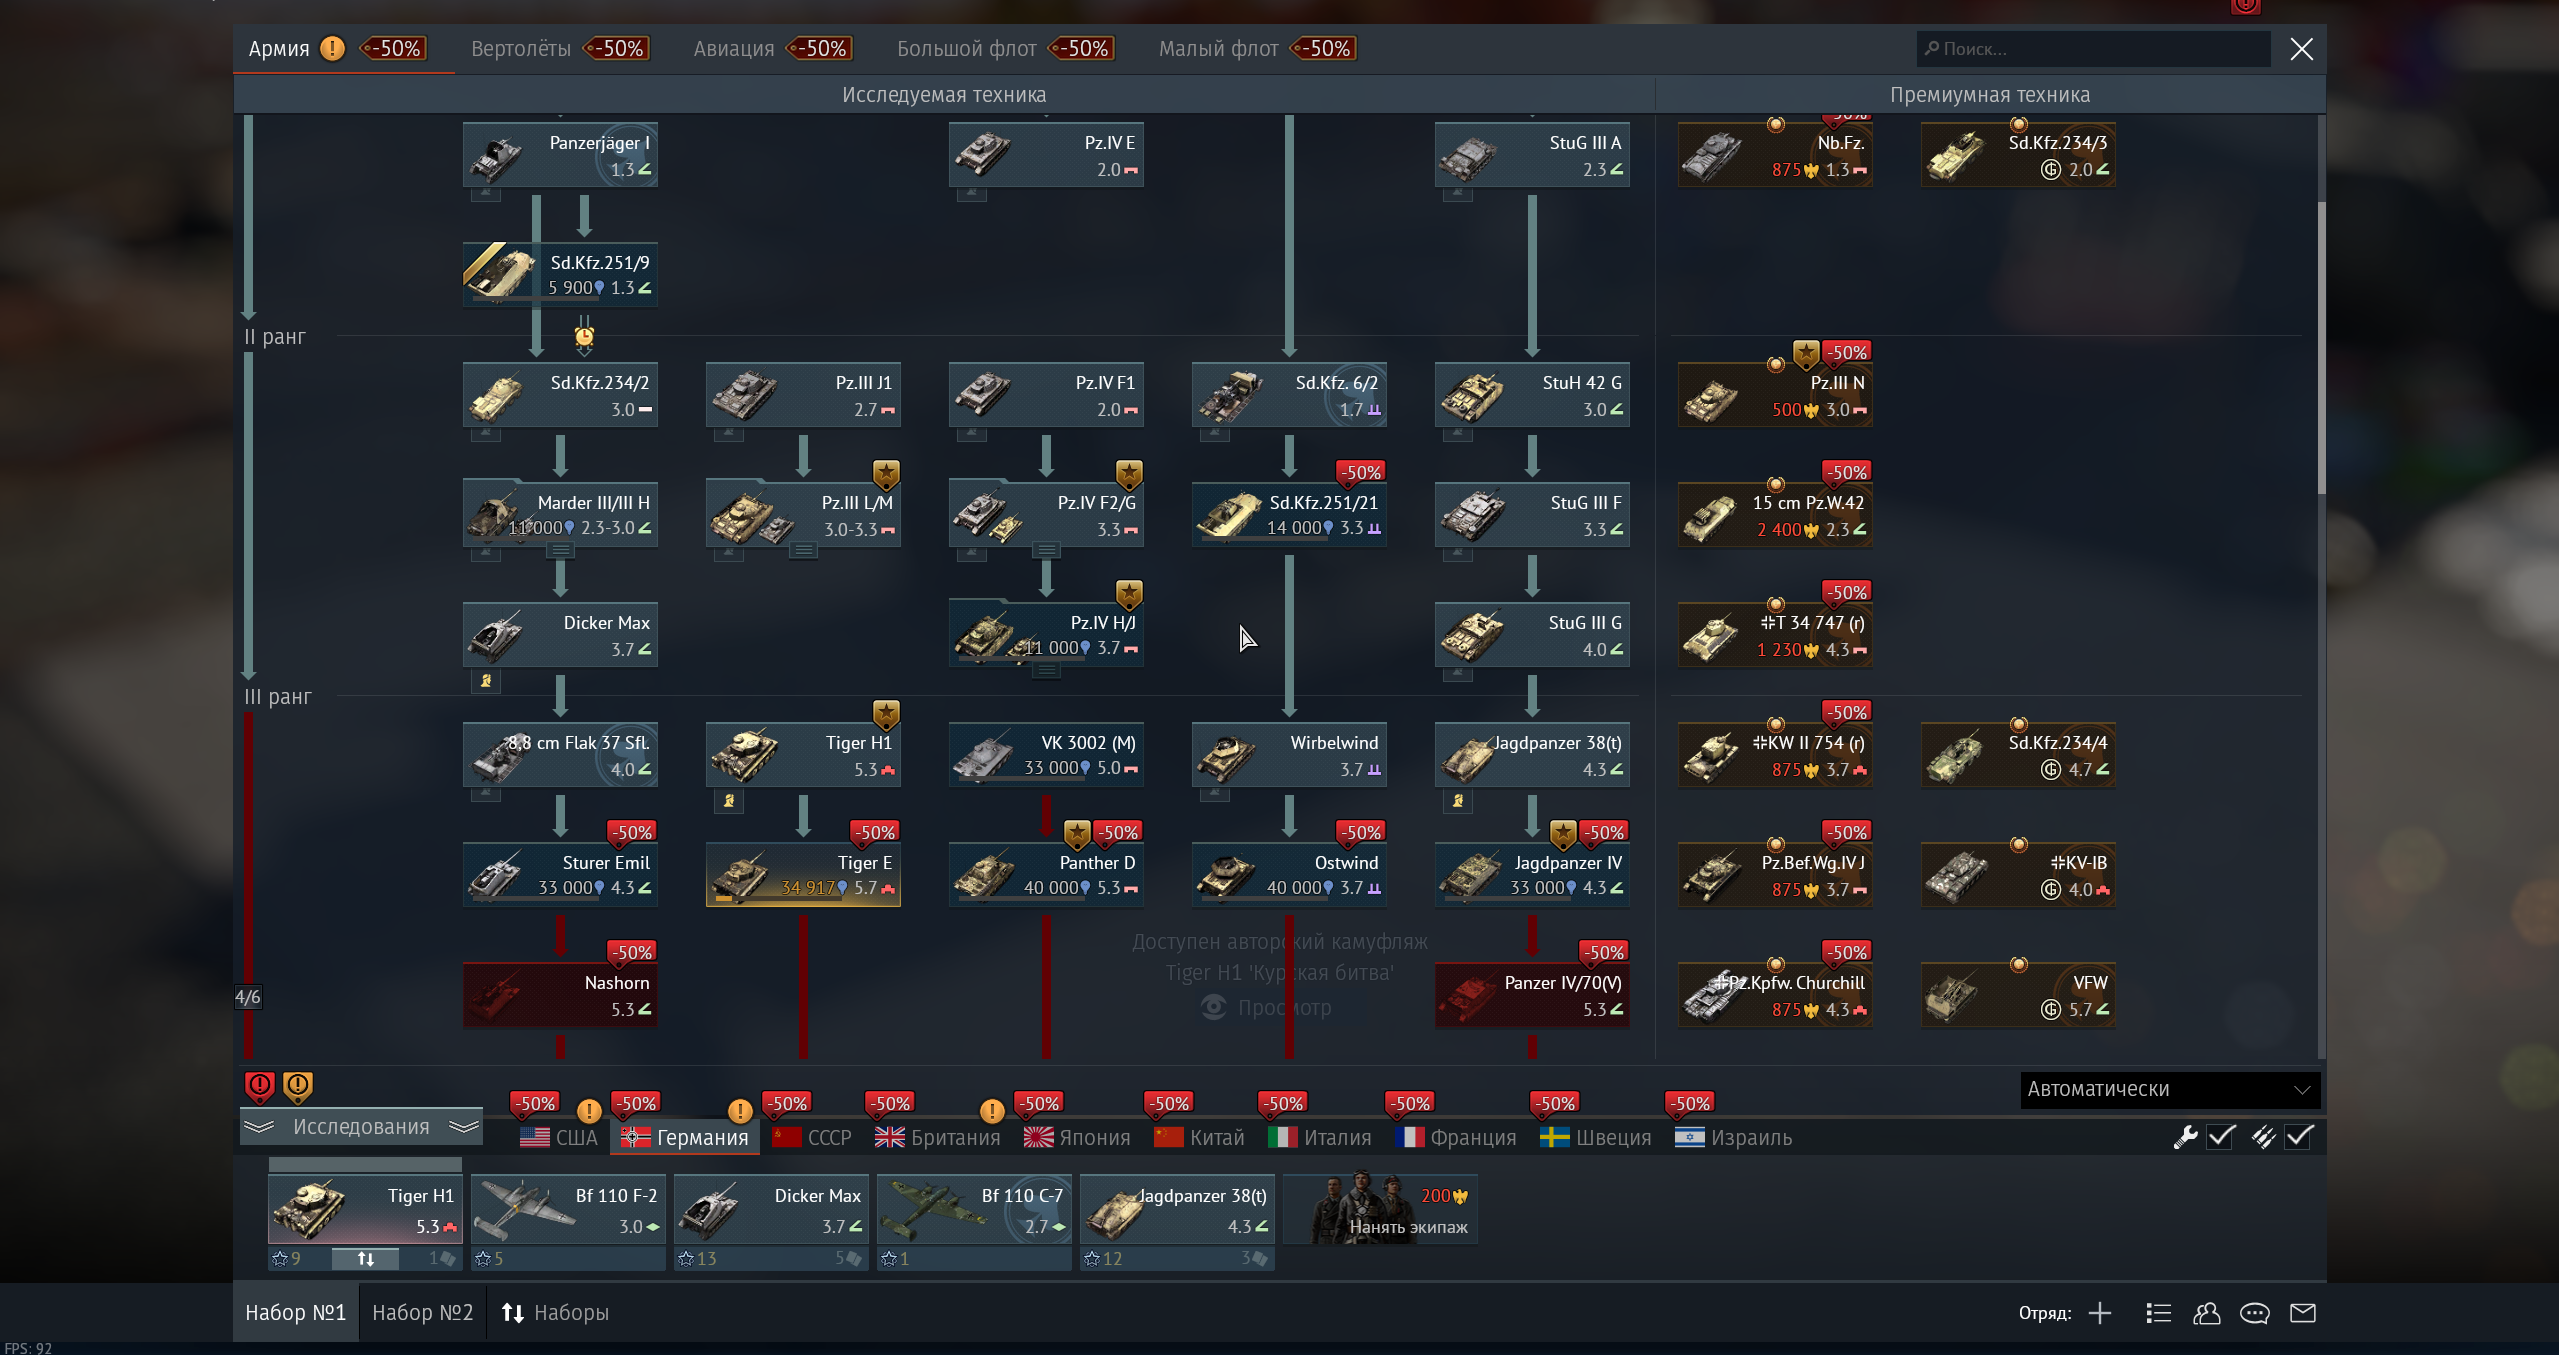Click the yellow warning shield icon

[298, 1086]
